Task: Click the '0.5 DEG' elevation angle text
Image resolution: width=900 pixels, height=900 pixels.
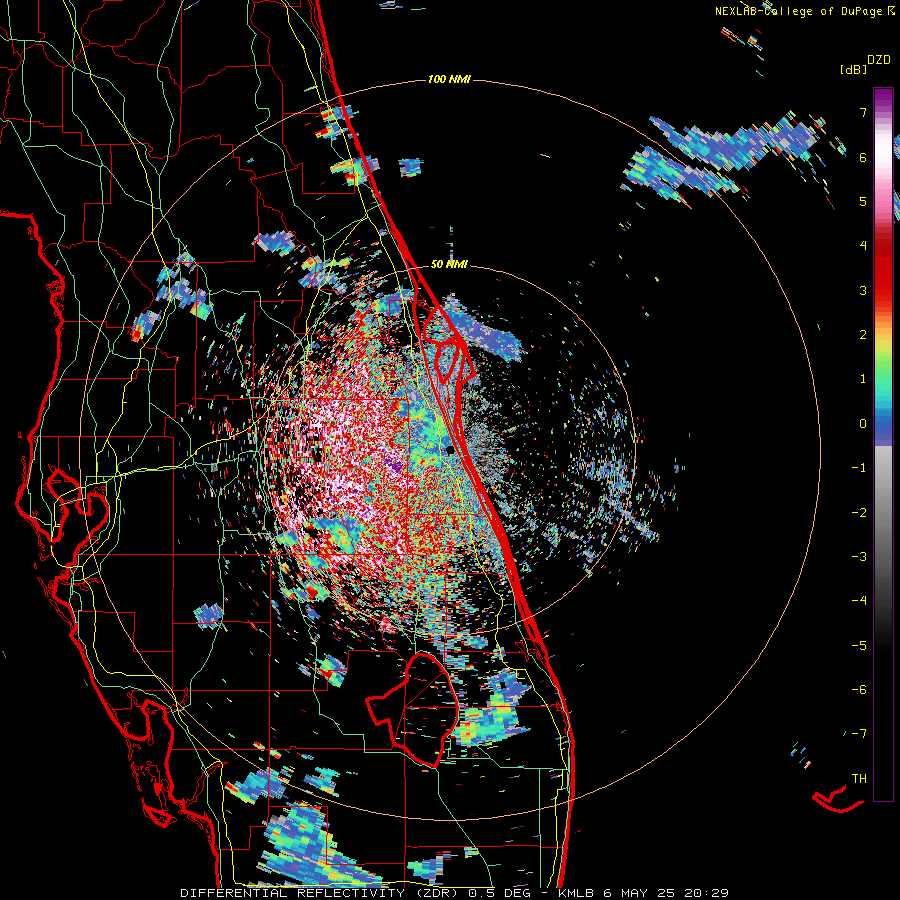Action: pos(501,893)
